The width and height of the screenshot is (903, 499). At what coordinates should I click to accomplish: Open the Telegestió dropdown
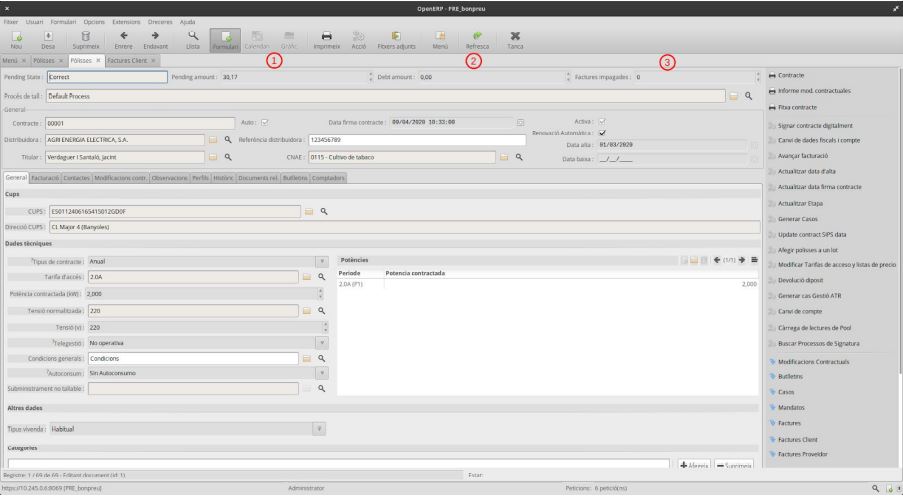(322, 341)
